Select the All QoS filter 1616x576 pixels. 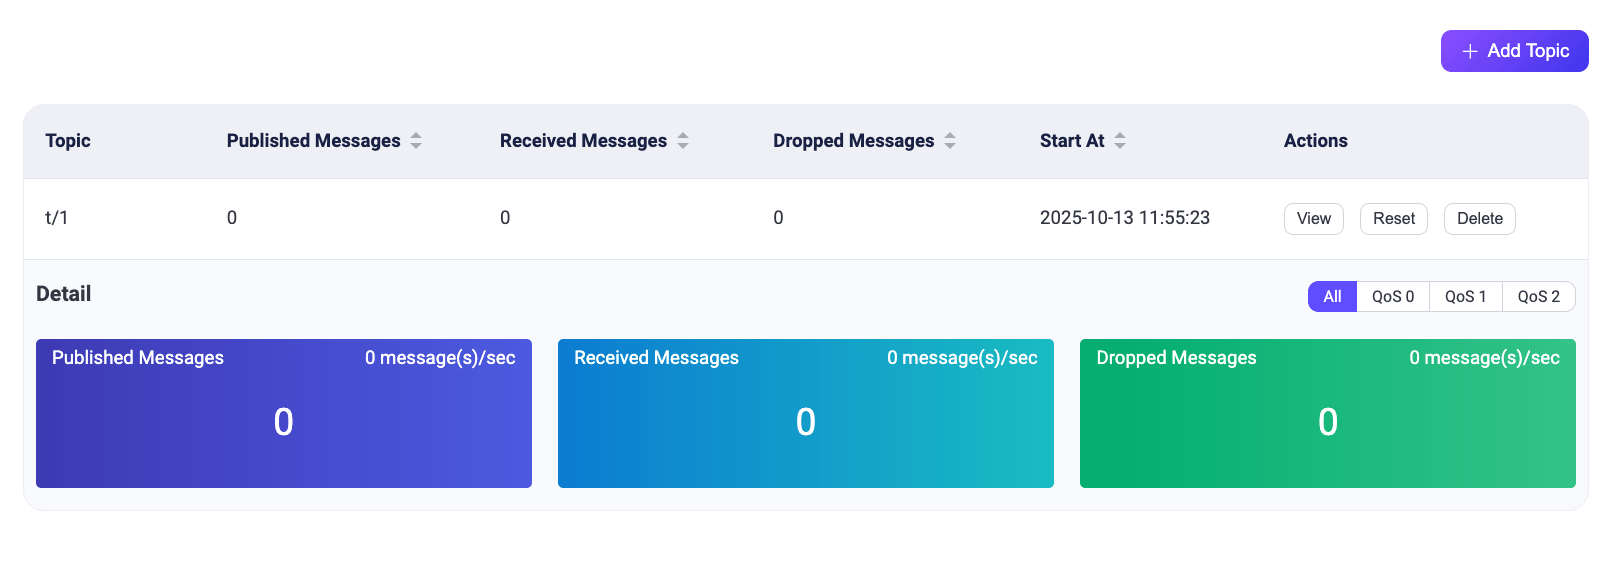coord(1332,297)
